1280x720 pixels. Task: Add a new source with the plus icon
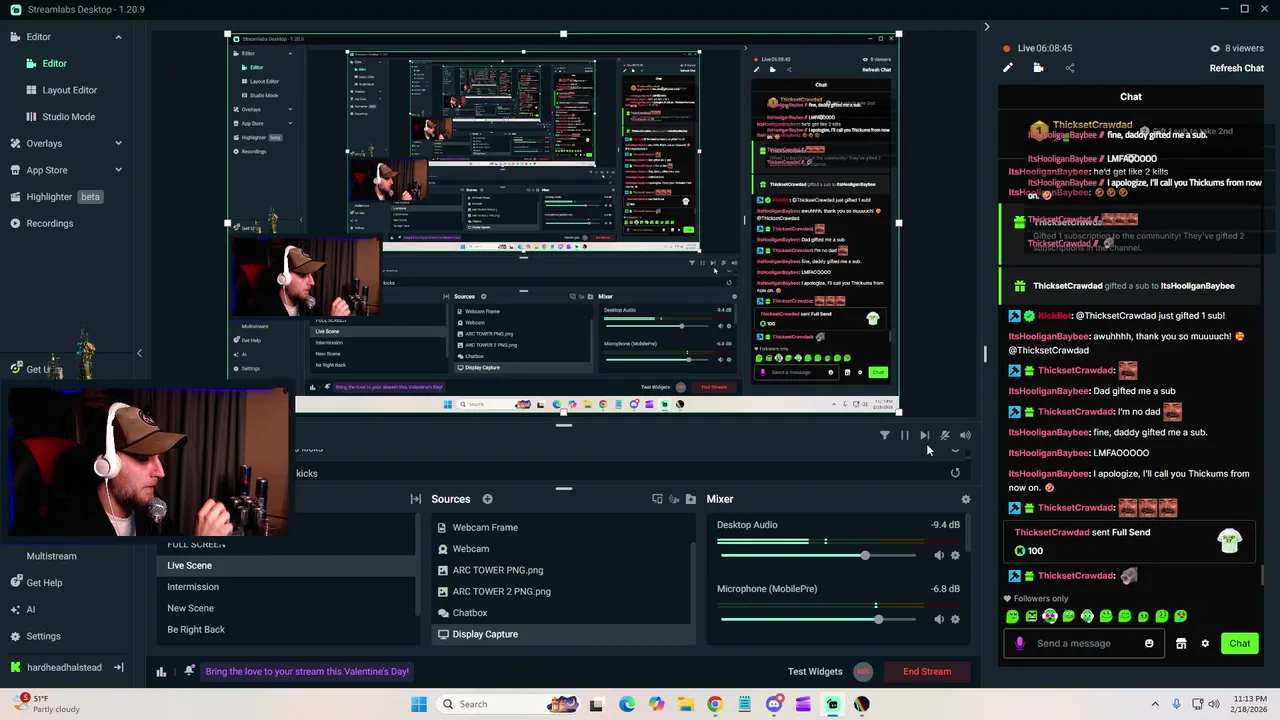point(487,499)
